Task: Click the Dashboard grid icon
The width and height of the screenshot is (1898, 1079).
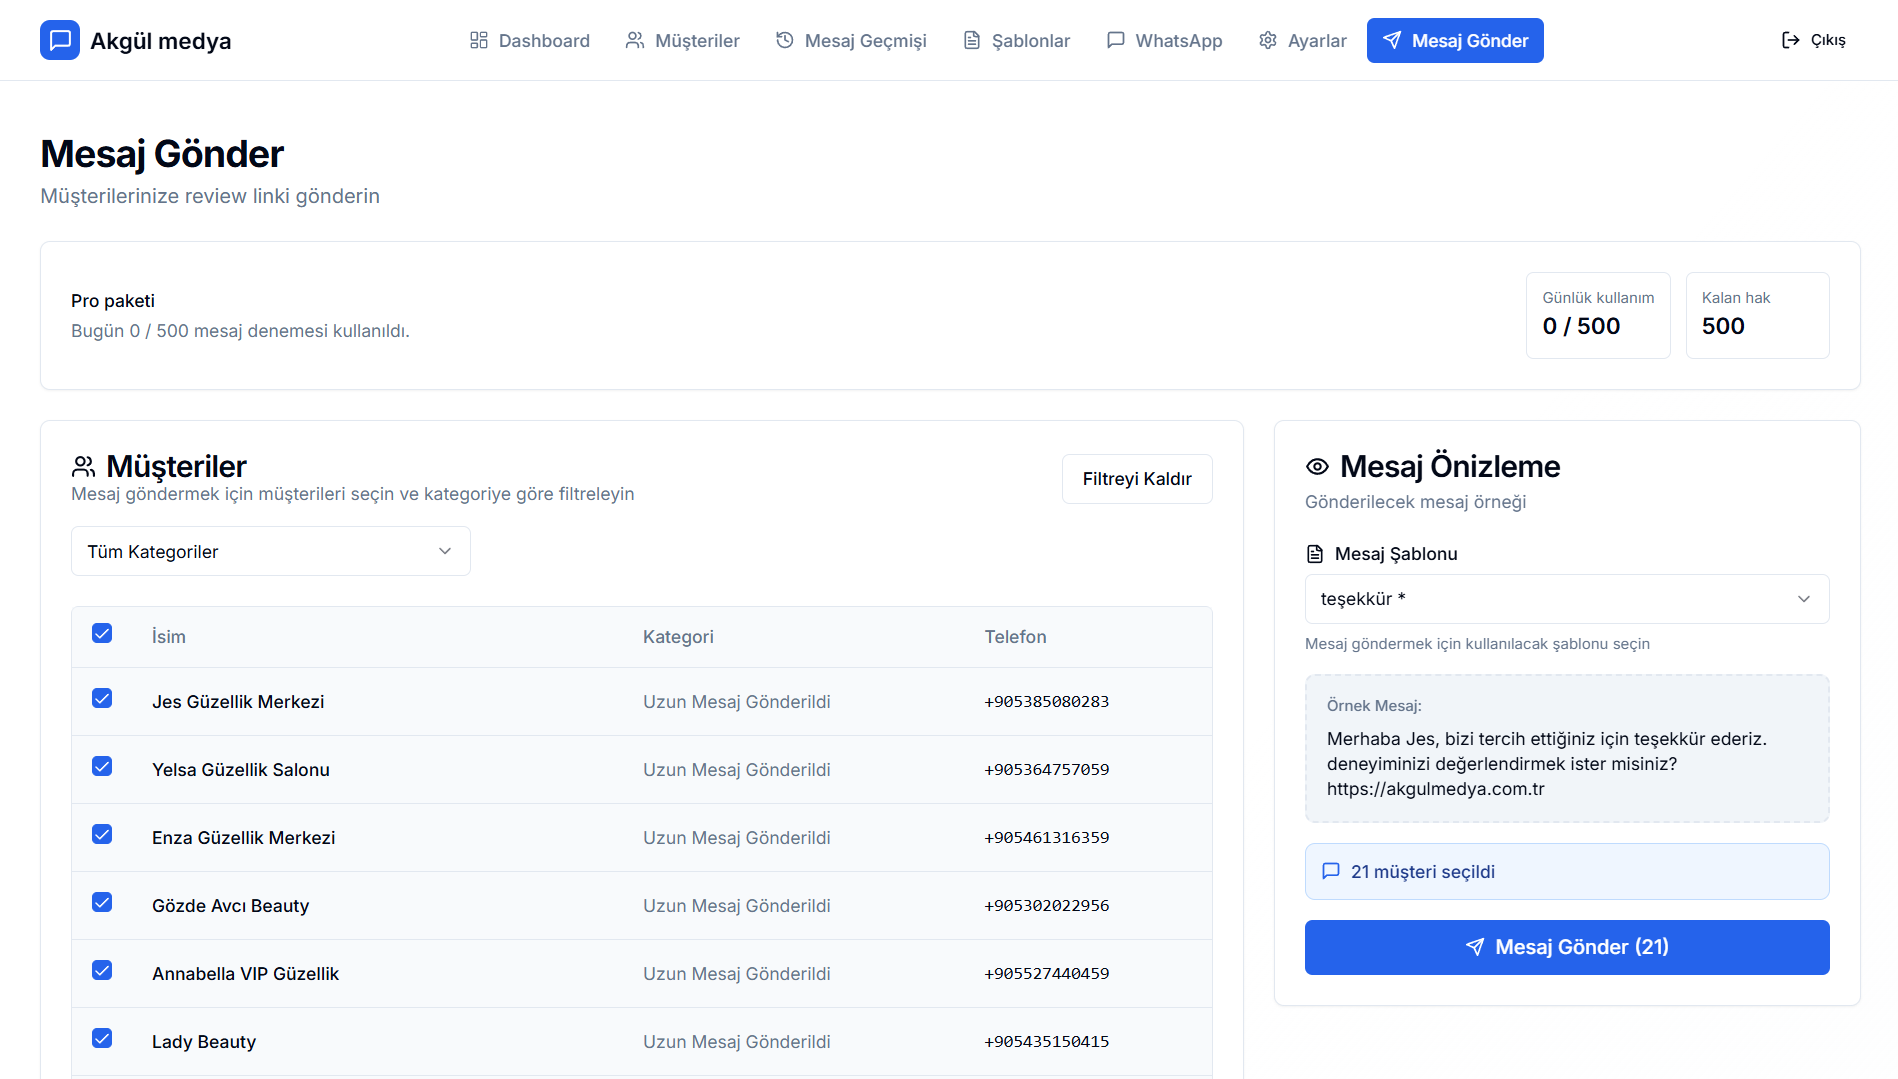Action: pyautogui.click(x=479, y=40)
